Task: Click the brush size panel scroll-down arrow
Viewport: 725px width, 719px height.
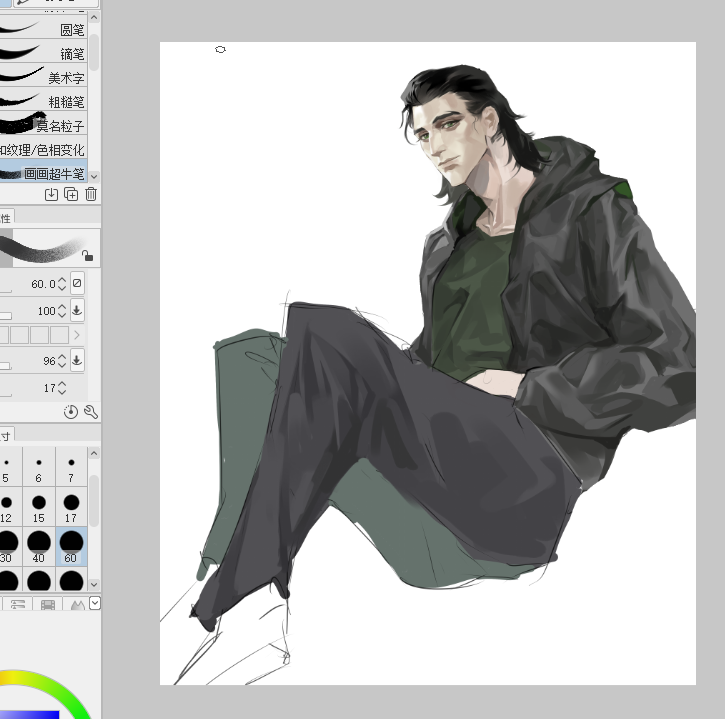Action: pos(94,585)
